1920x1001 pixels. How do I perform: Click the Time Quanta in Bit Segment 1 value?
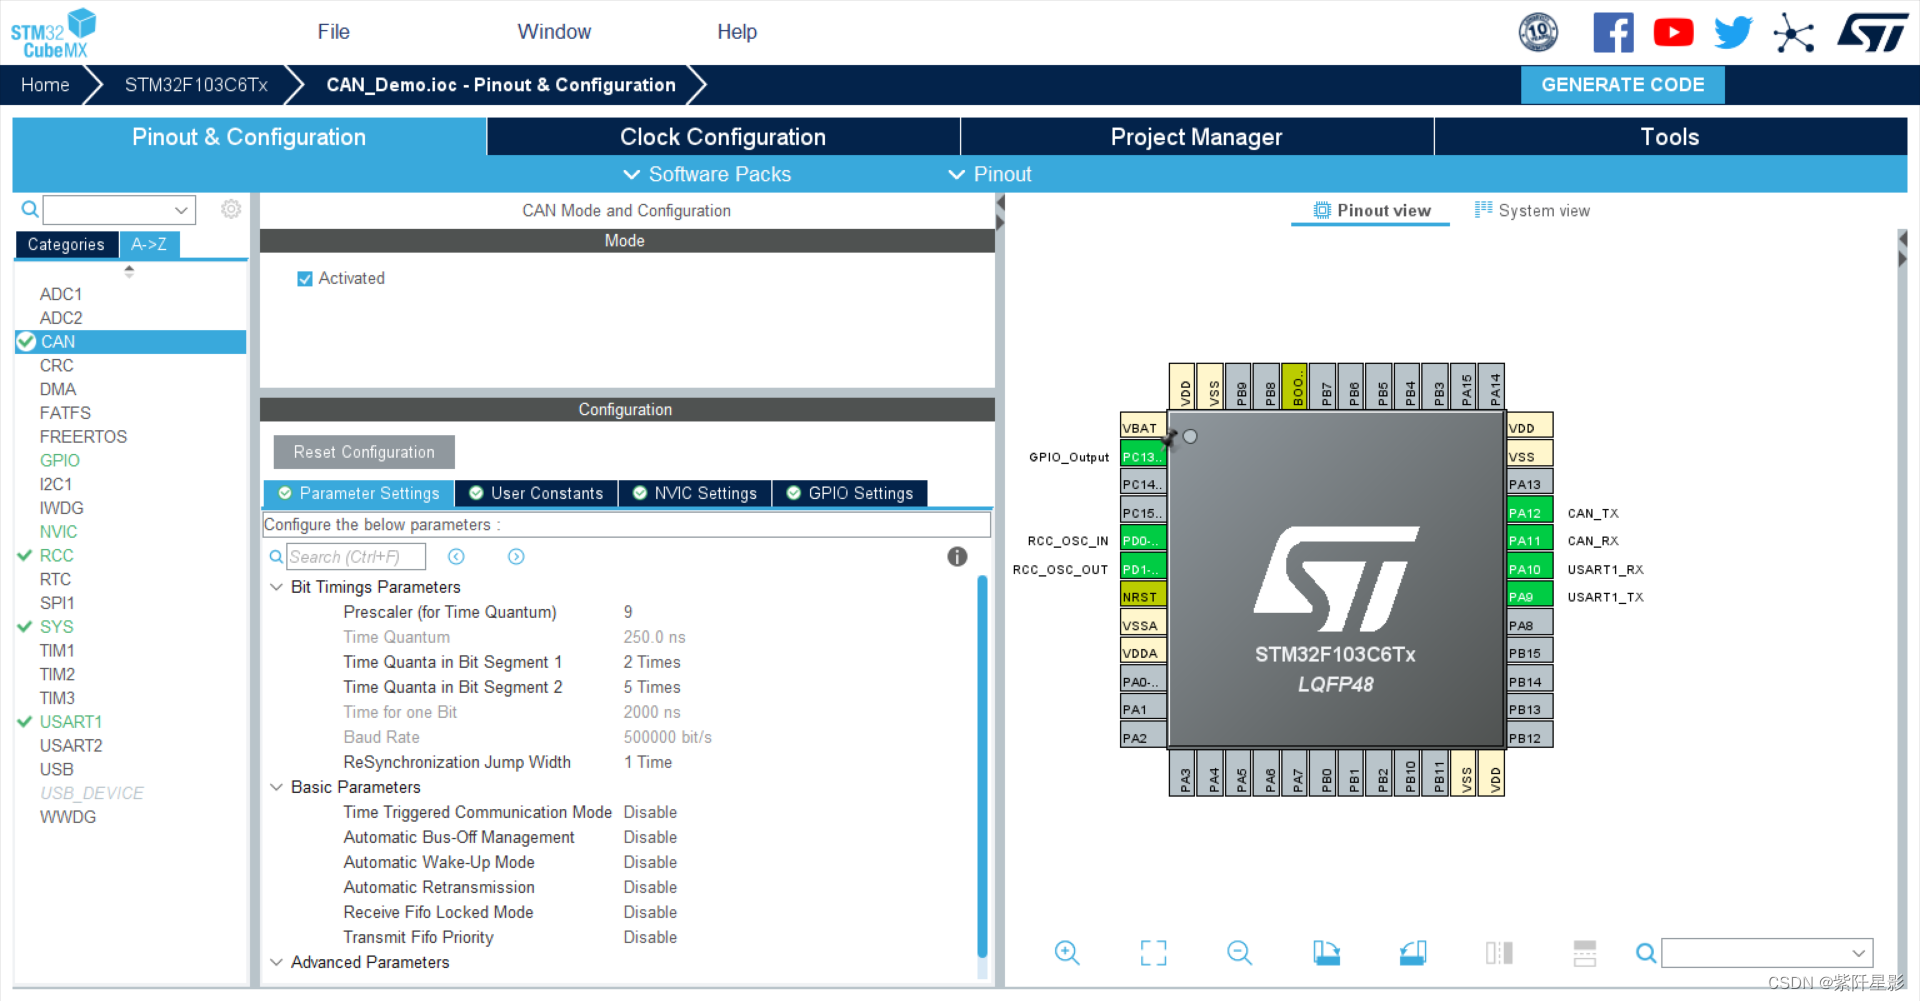[652, 662]
